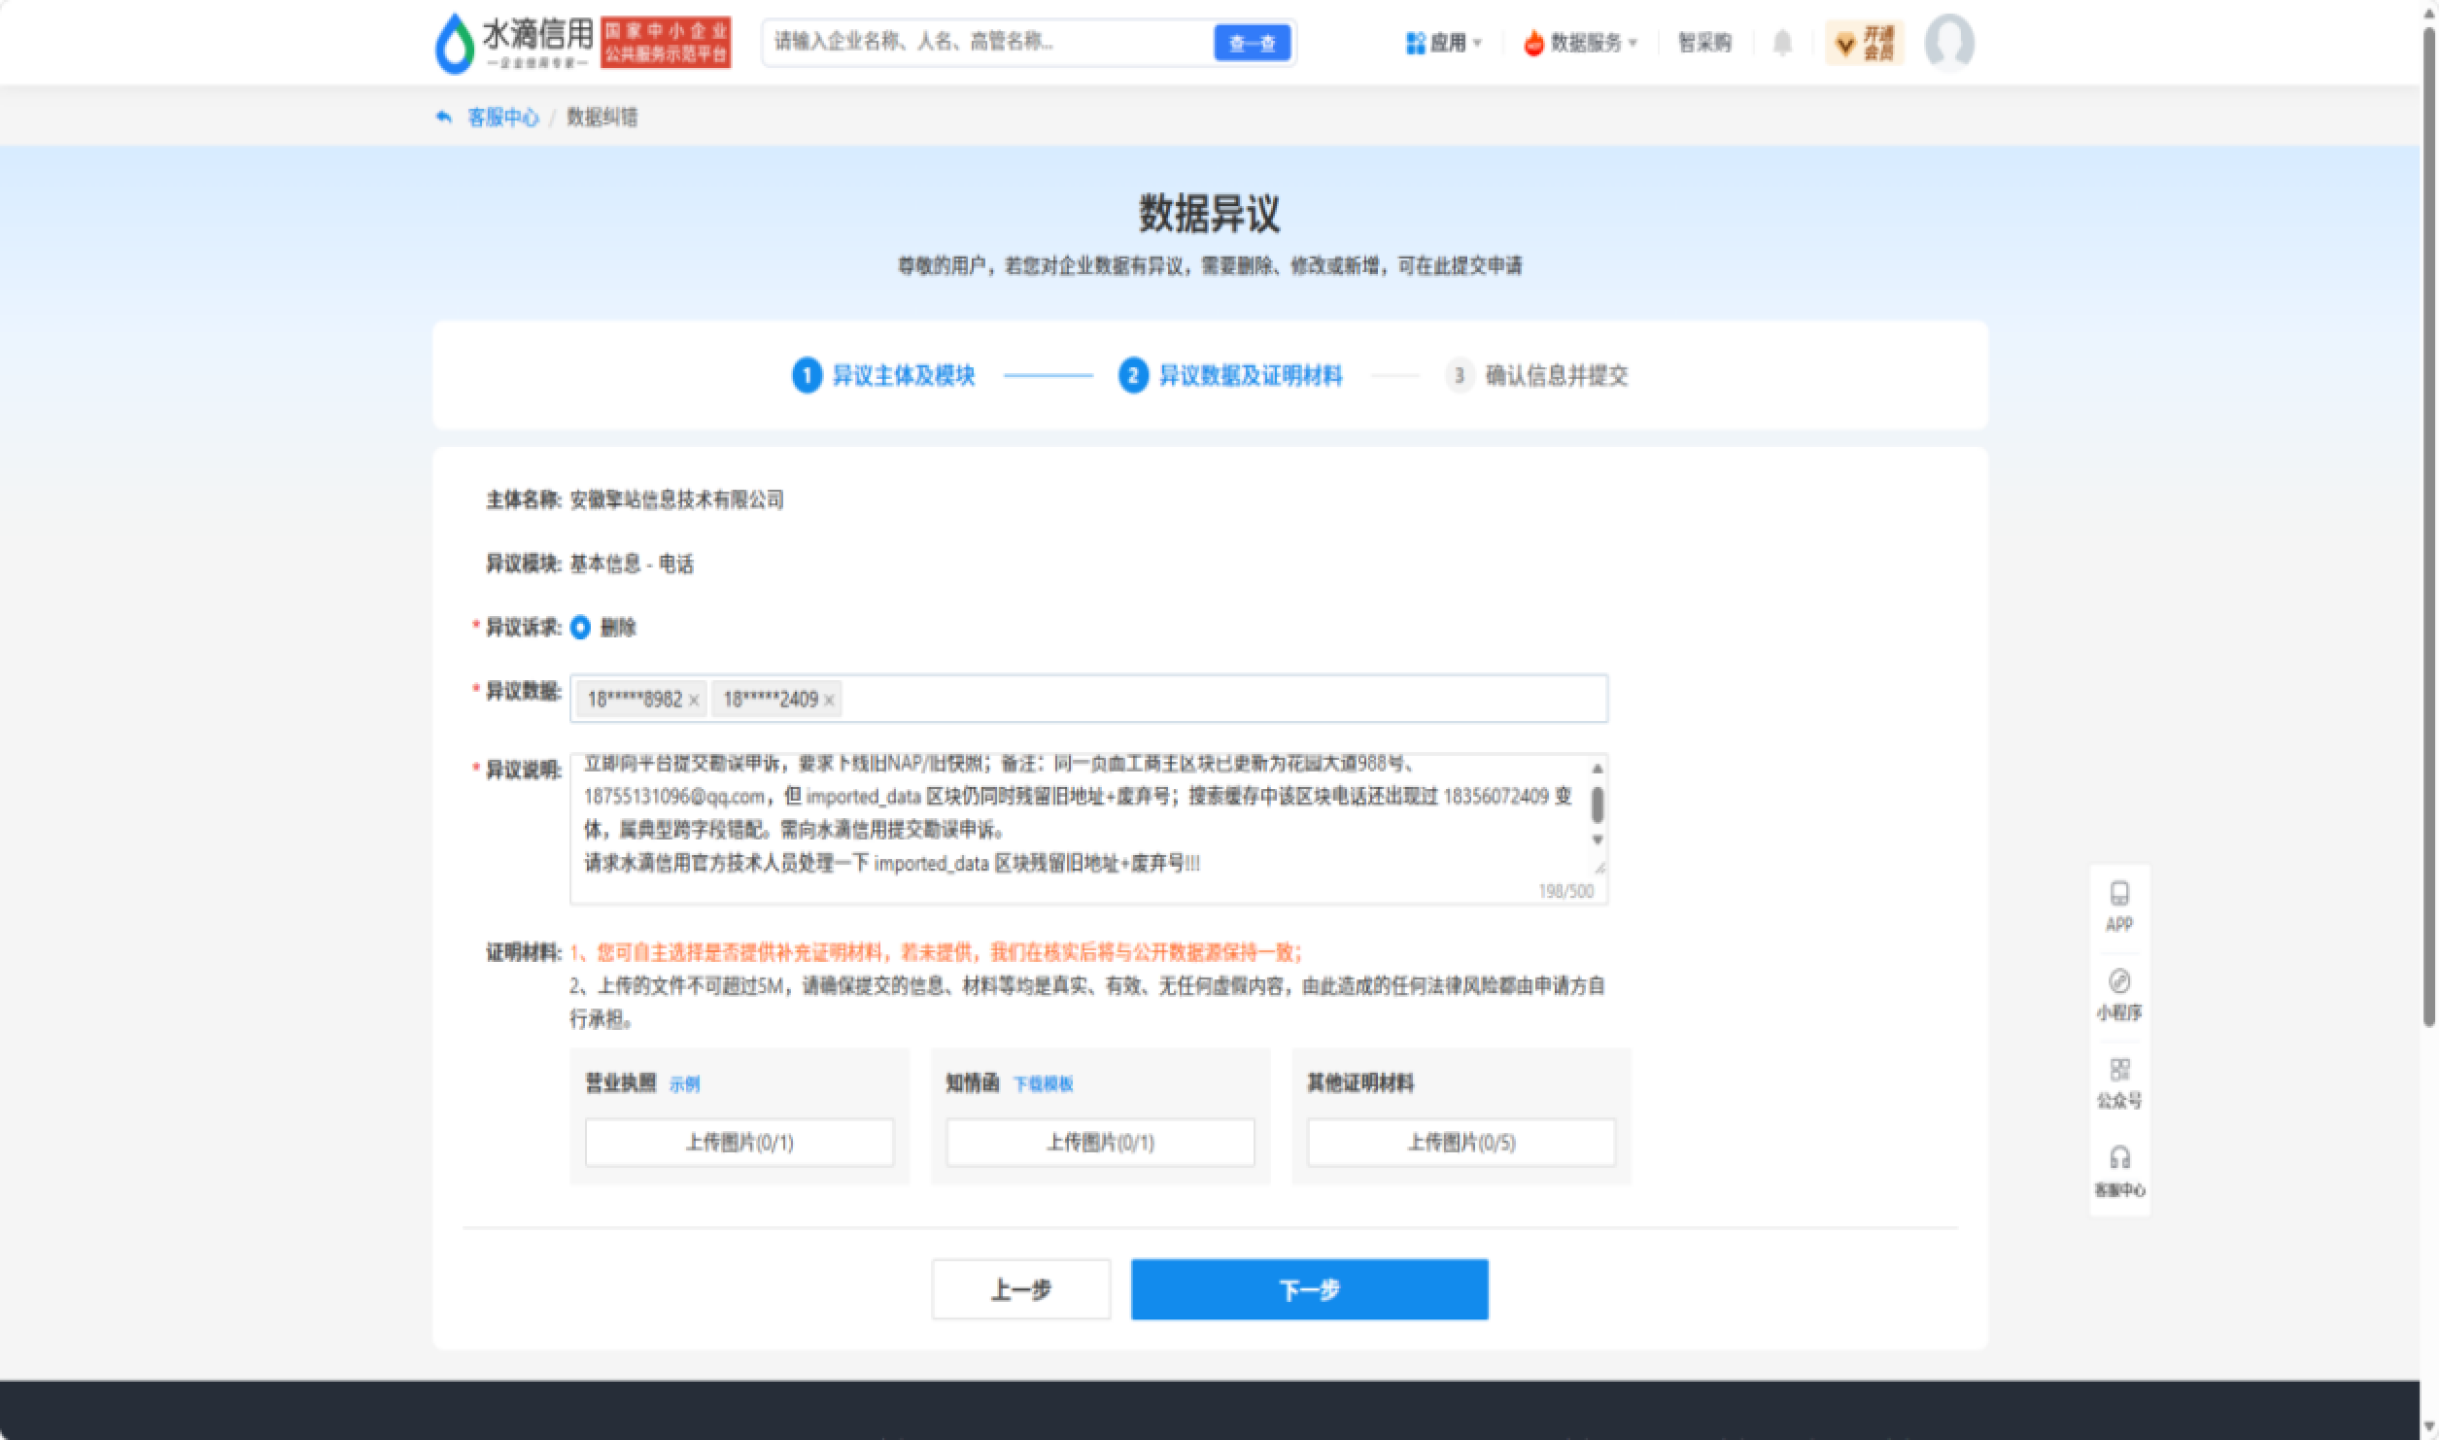Image resolution: width=2441 pixels, height=1440 pixels.
Task: Upload image for 其他证明材料
Action: (1461, 1142)
